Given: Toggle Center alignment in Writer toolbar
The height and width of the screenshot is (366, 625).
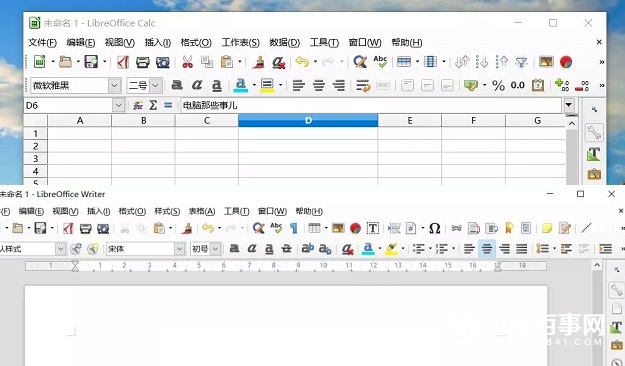Looking at the screenshot, I should coord(487,249).
